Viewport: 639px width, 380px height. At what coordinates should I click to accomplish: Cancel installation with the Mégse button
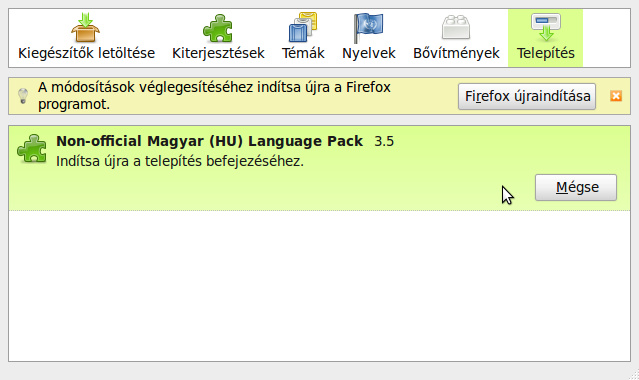click(x=576, y=188)
